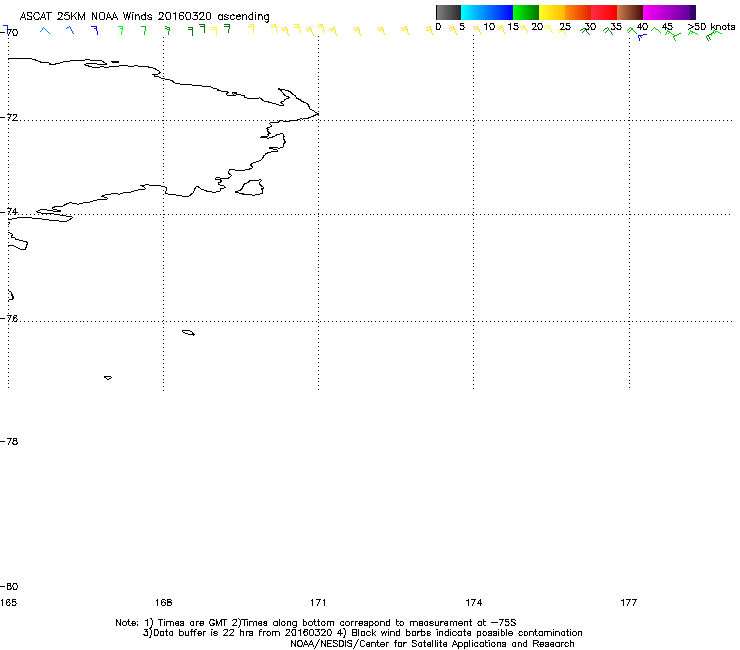Click the yellow segment of the color bar
This screenshot has width=740, height=650.
click(552, 12)
